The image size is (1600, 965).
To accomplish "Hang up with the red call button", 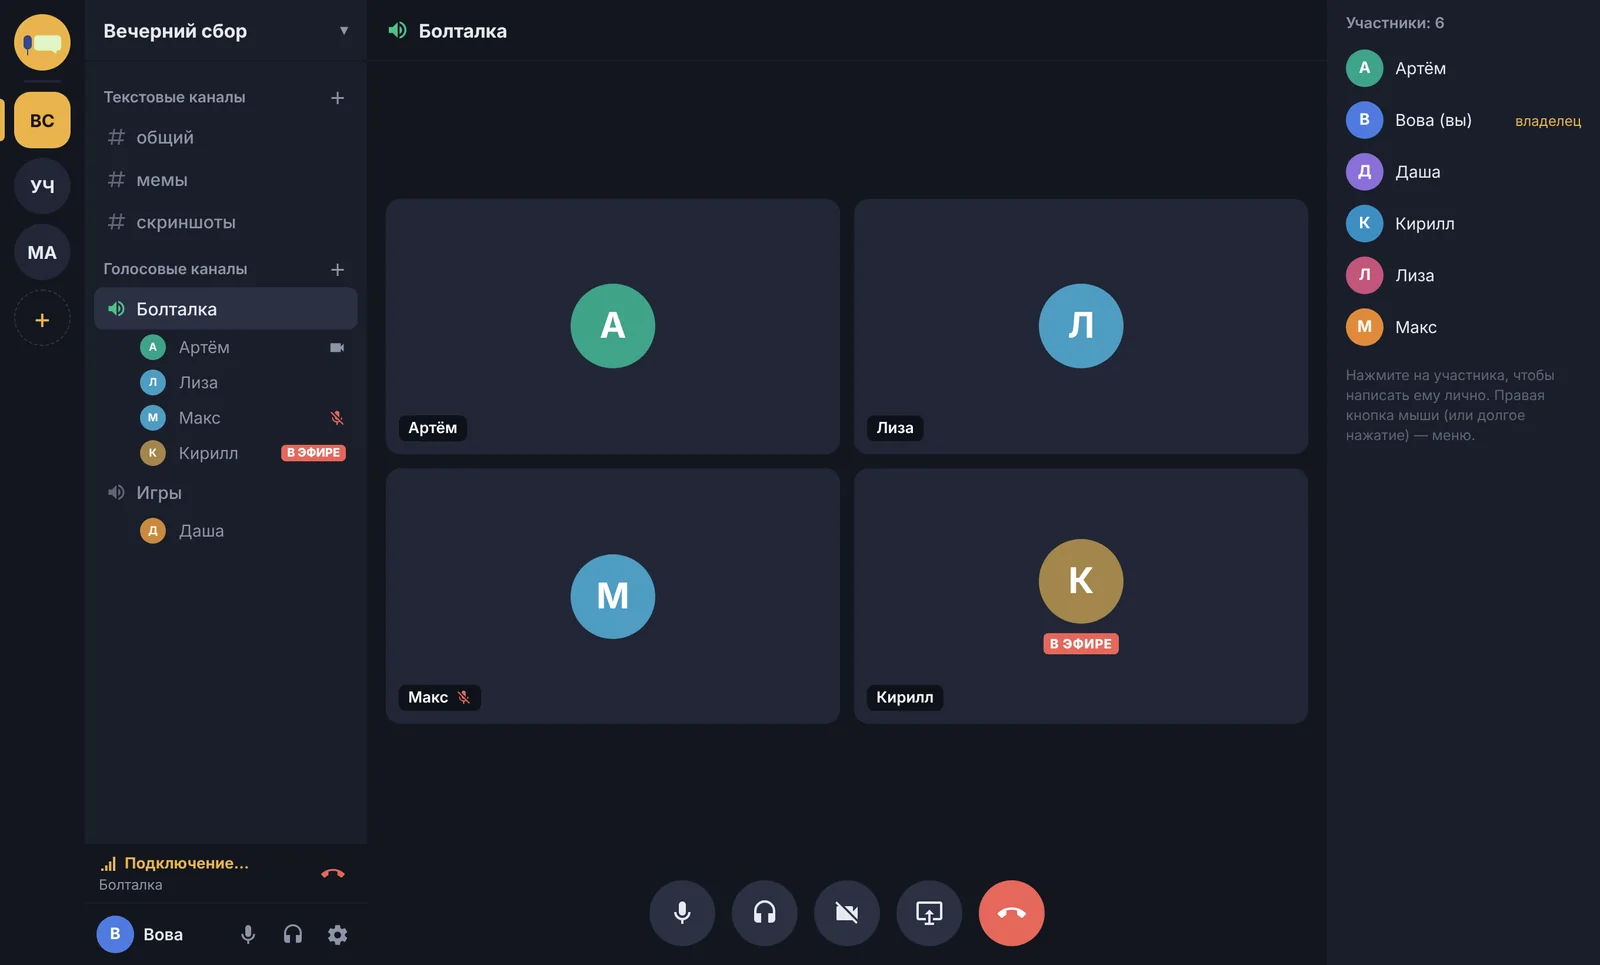I will pos(1011,913).
